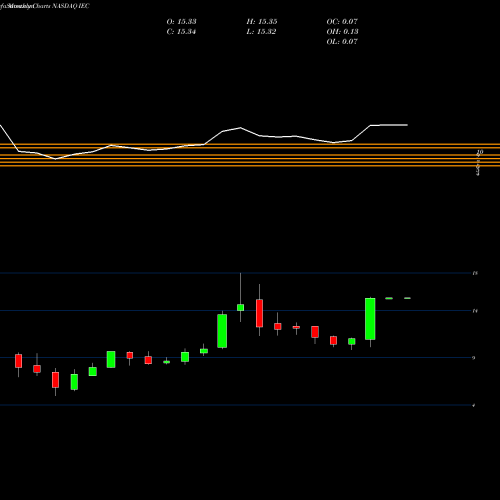The image size is (500, 500).
Task: Select the high value 'H: 15.35'
Action: coord(262,22)
